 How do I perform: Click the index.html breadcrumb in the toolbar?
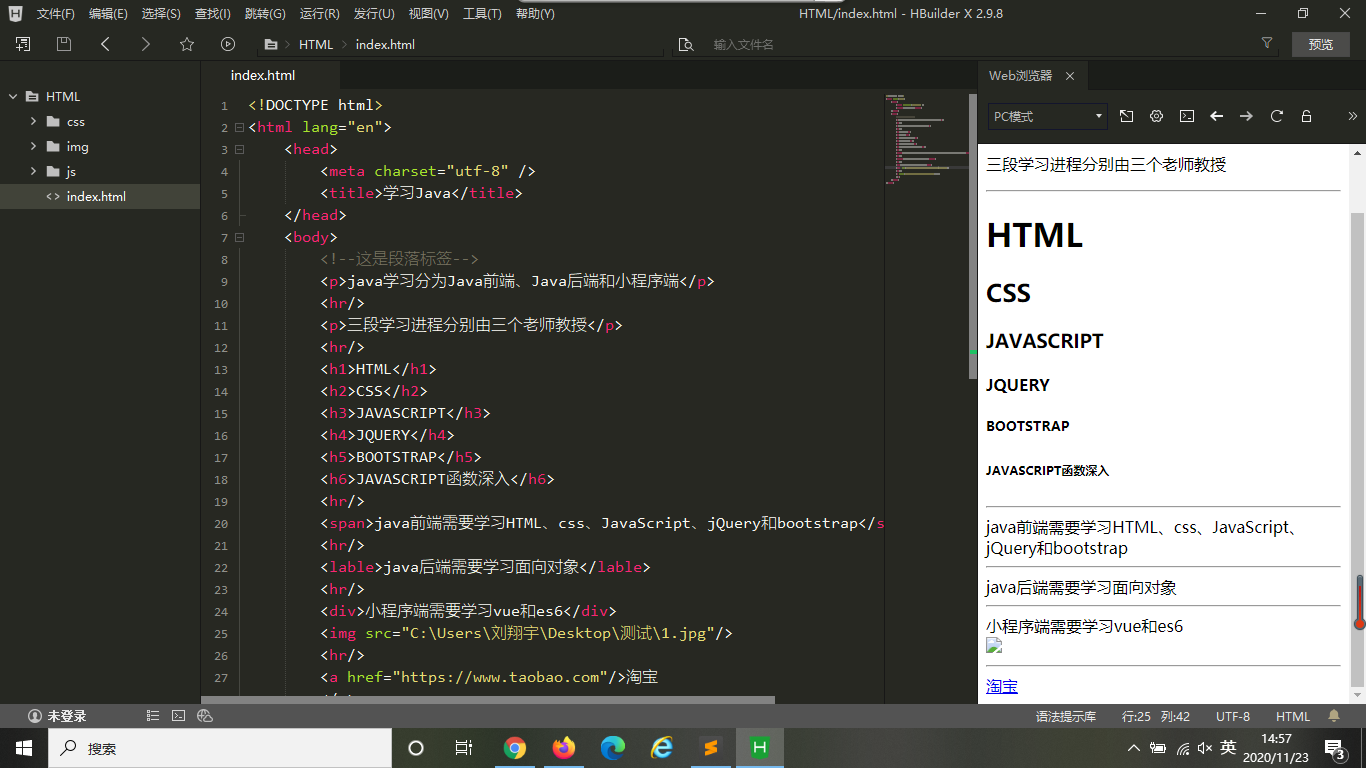[385, 44]
